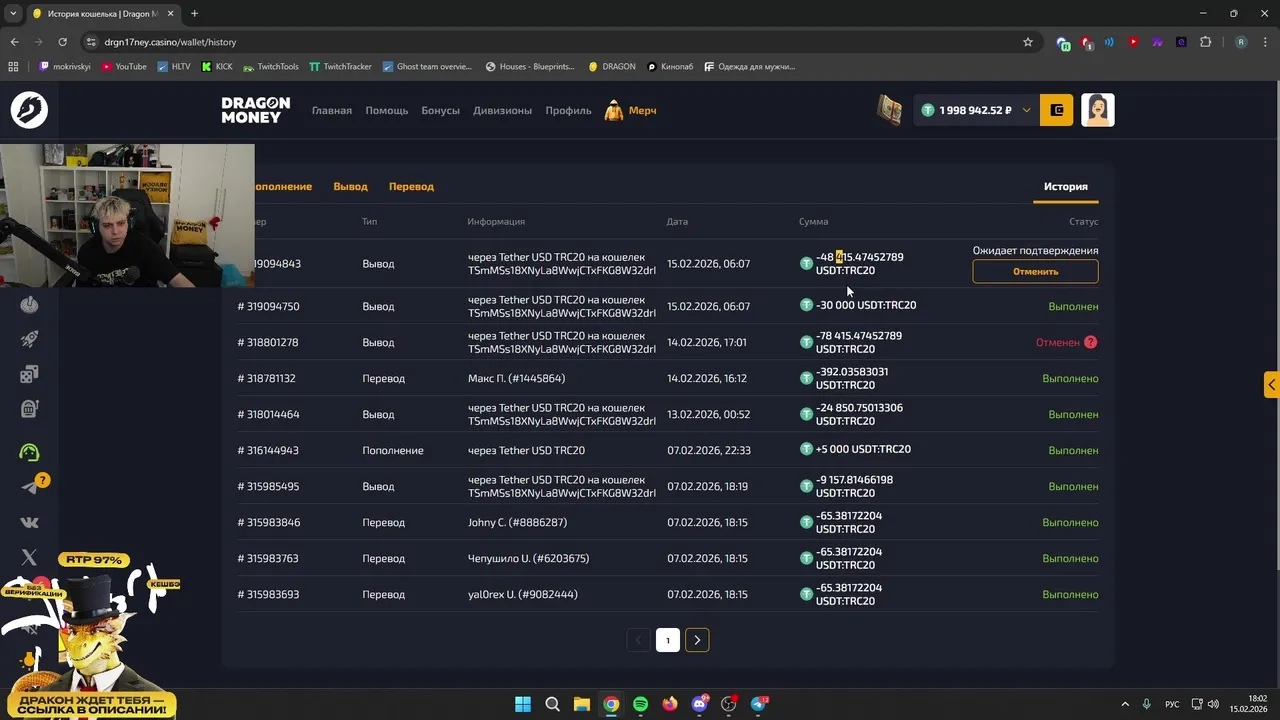Go to previous page with left arrow
Viewport: 1280px width, 720px height.
(639, 640)
